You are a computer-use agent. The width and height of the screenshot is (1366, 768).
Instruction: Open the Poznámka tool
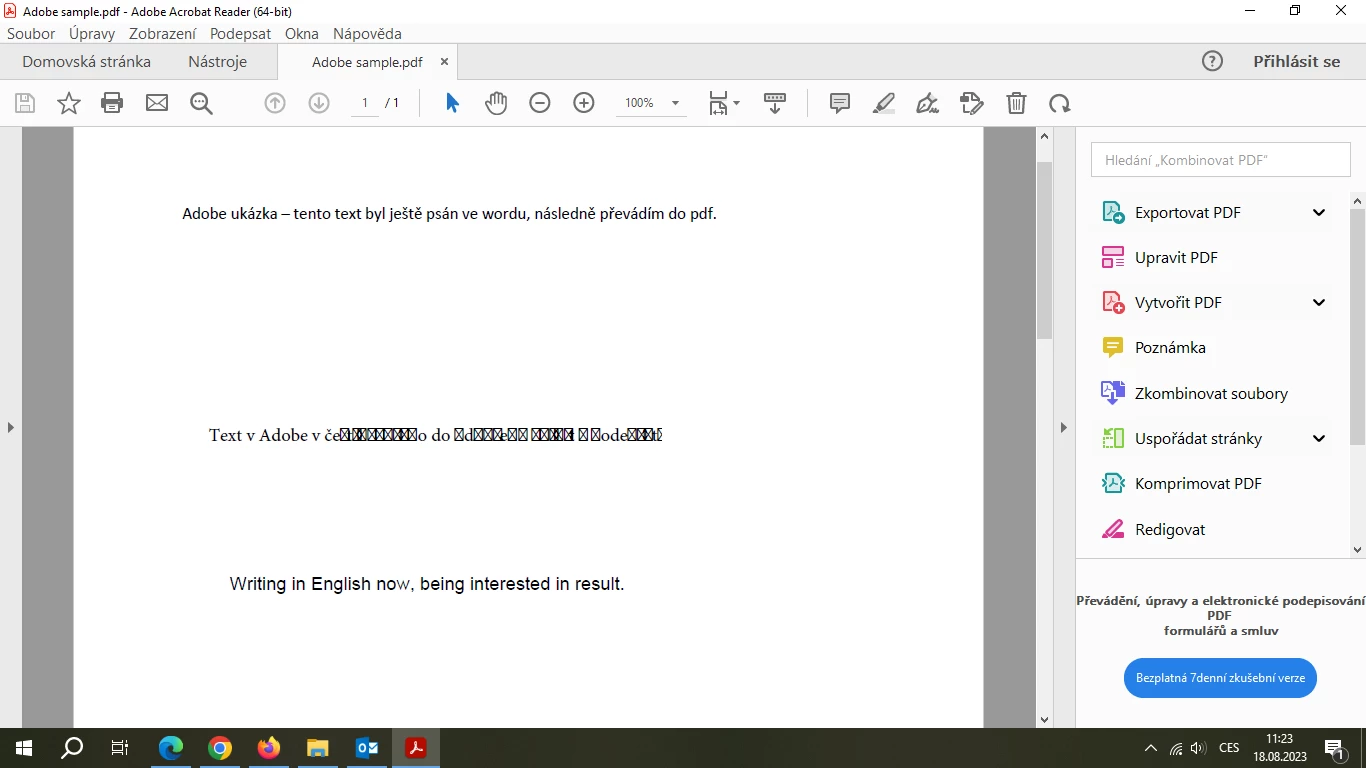(1154, 347)
